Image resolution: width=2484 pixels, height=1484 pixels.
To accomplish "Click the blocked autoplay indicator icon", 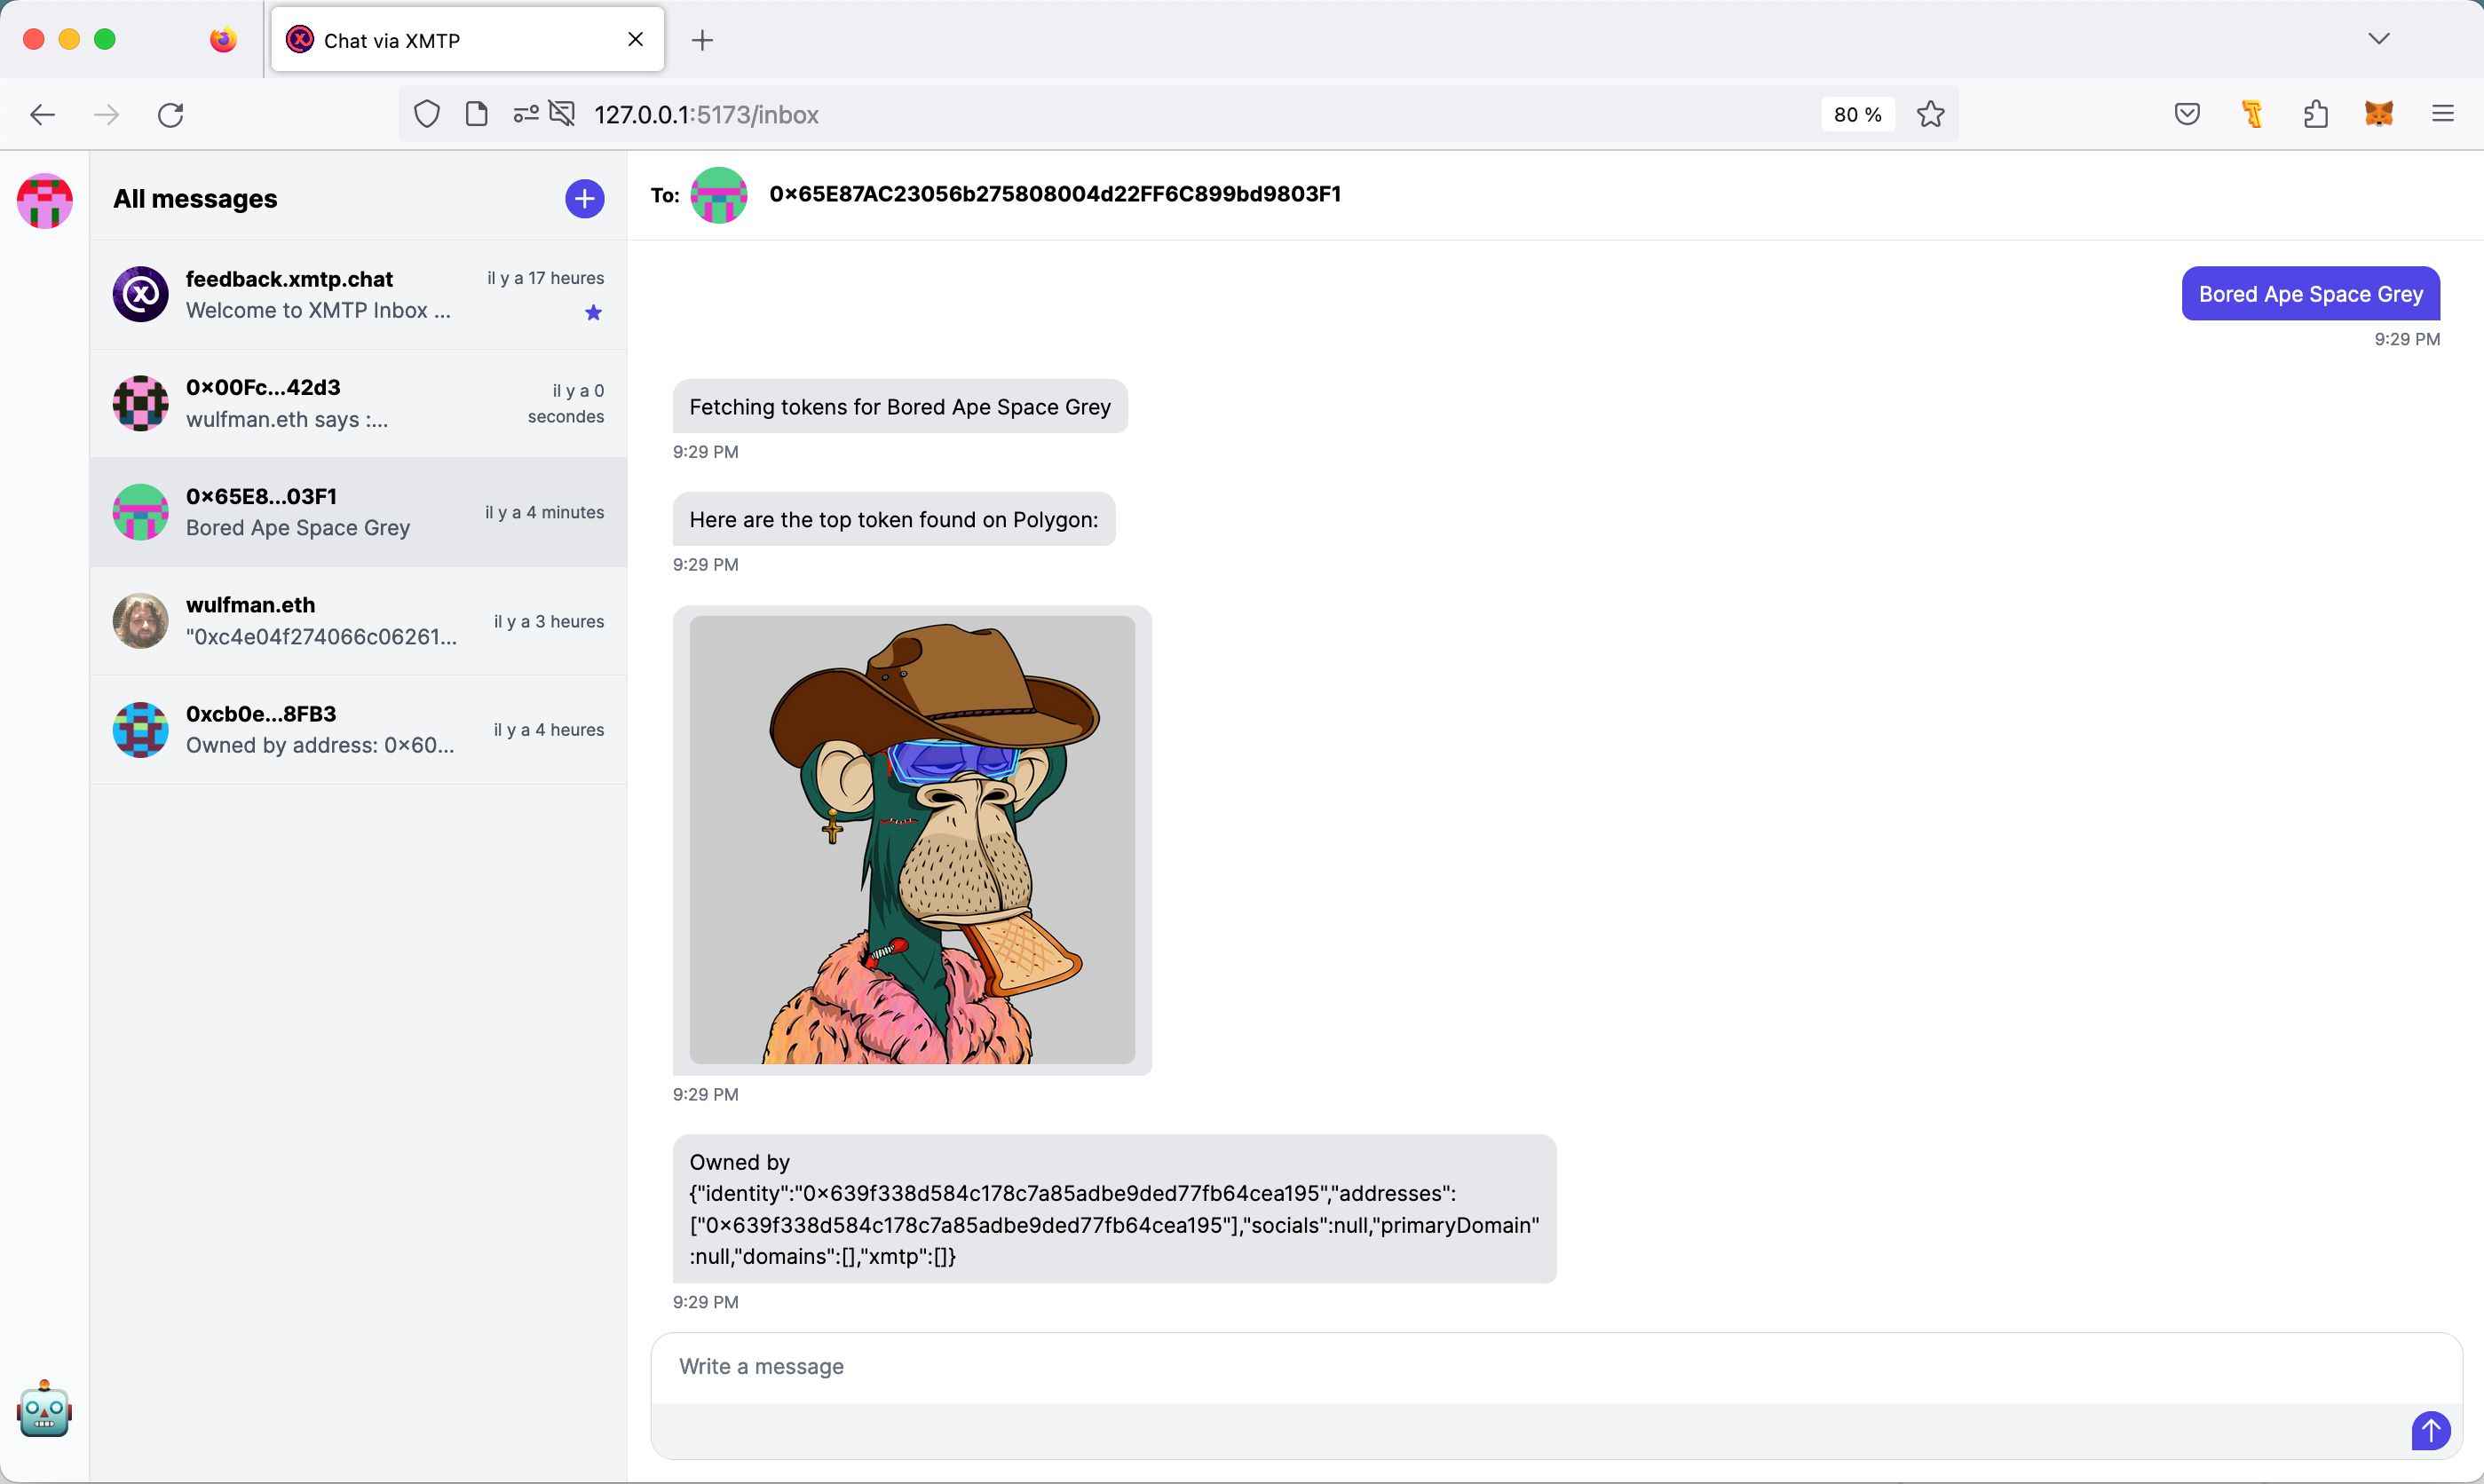I will [562, 114].
